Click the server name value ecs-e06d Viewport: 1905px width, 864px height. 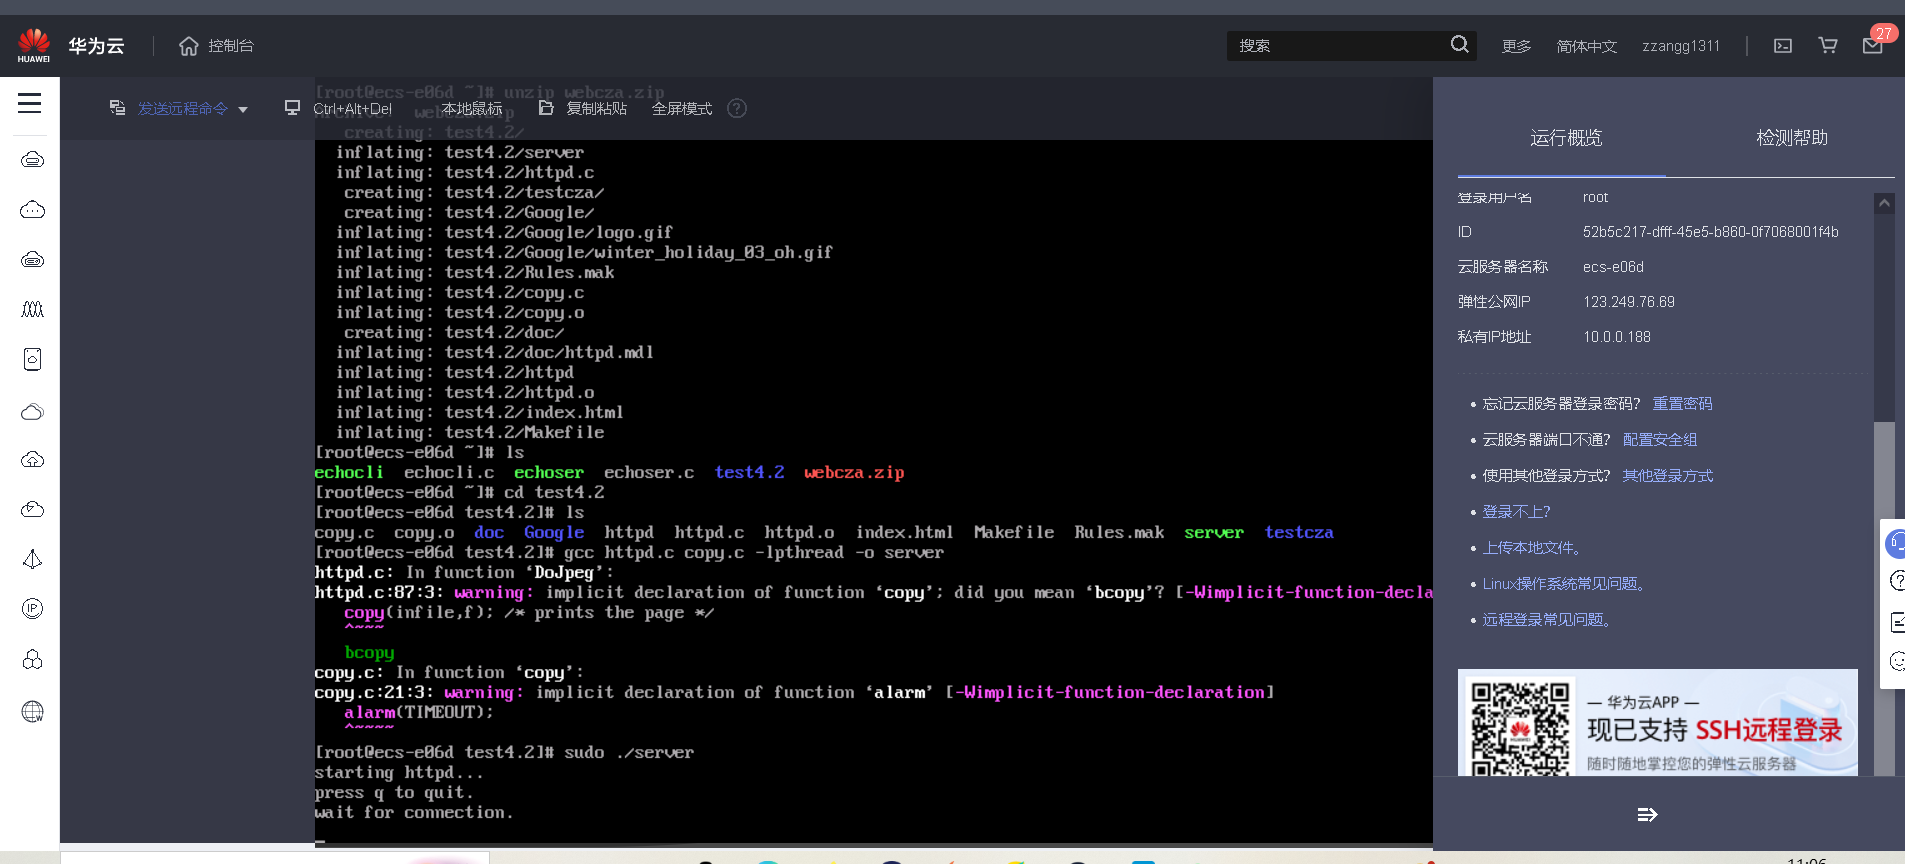(x=1613, y=267)
